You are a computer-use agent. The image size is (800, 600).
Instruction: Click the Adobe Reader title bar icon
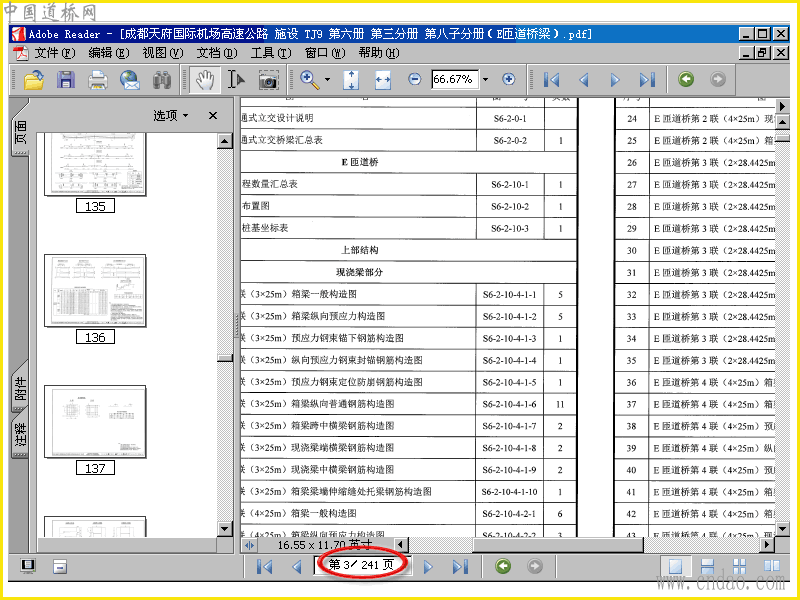point(18,34)
